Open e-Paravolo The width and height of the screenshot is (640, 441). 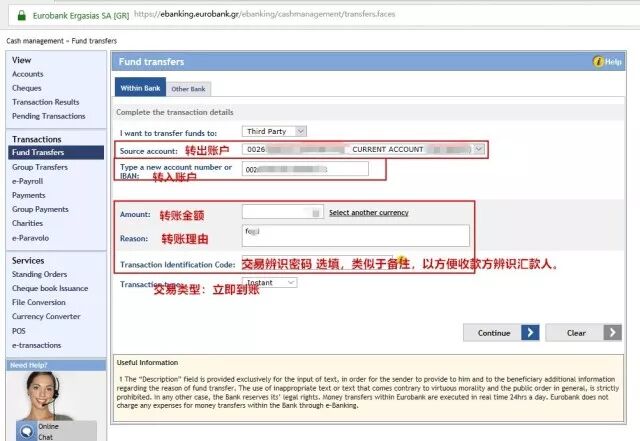click(x=30, y=238)
